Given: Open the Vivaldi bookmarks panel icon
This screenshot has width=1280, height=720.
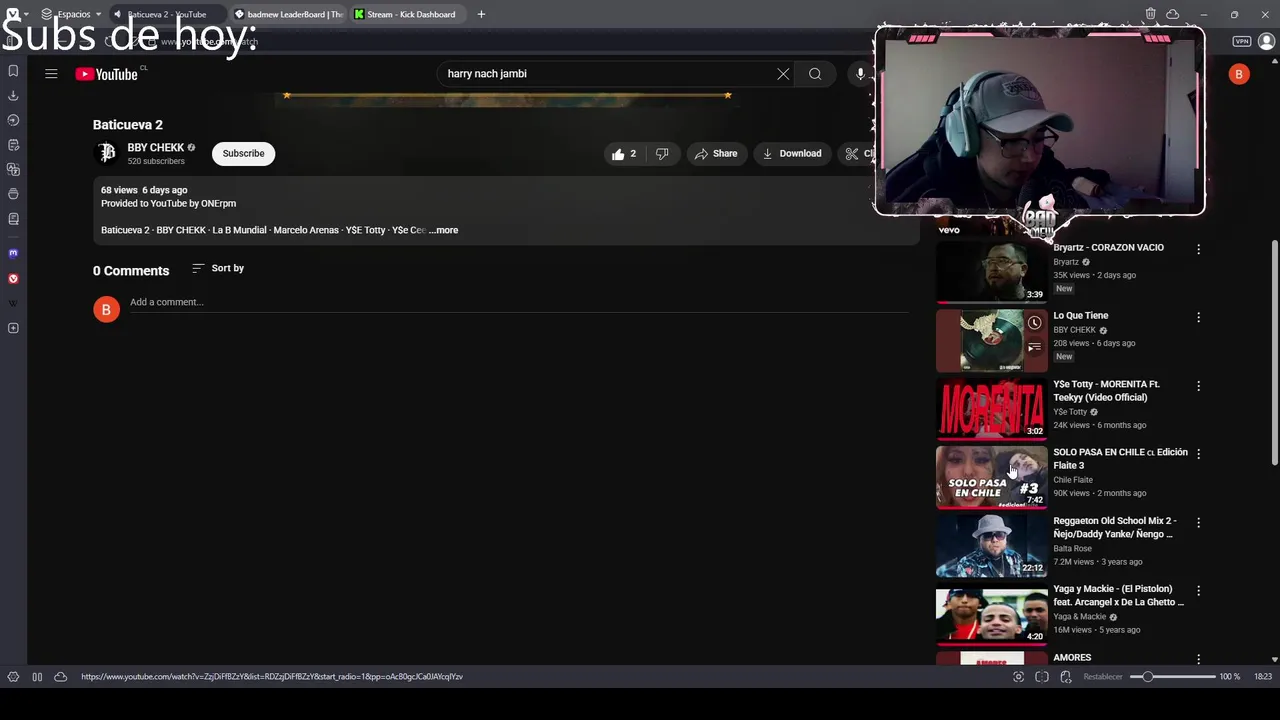Looking at the screenshot, I should click(x=13, y=71).
